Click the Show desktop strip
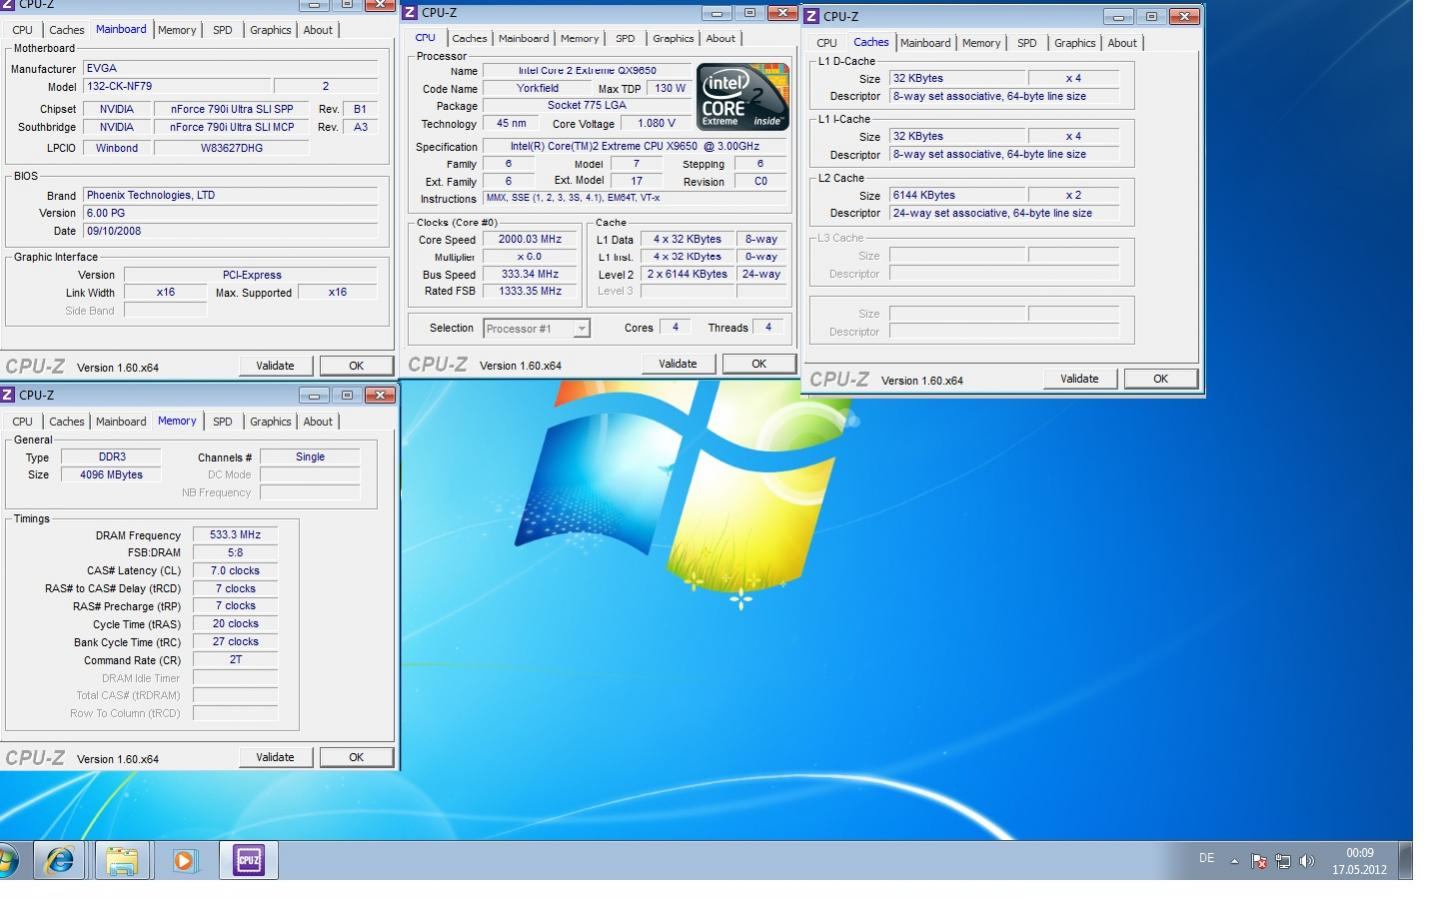 pos(1405,860)
